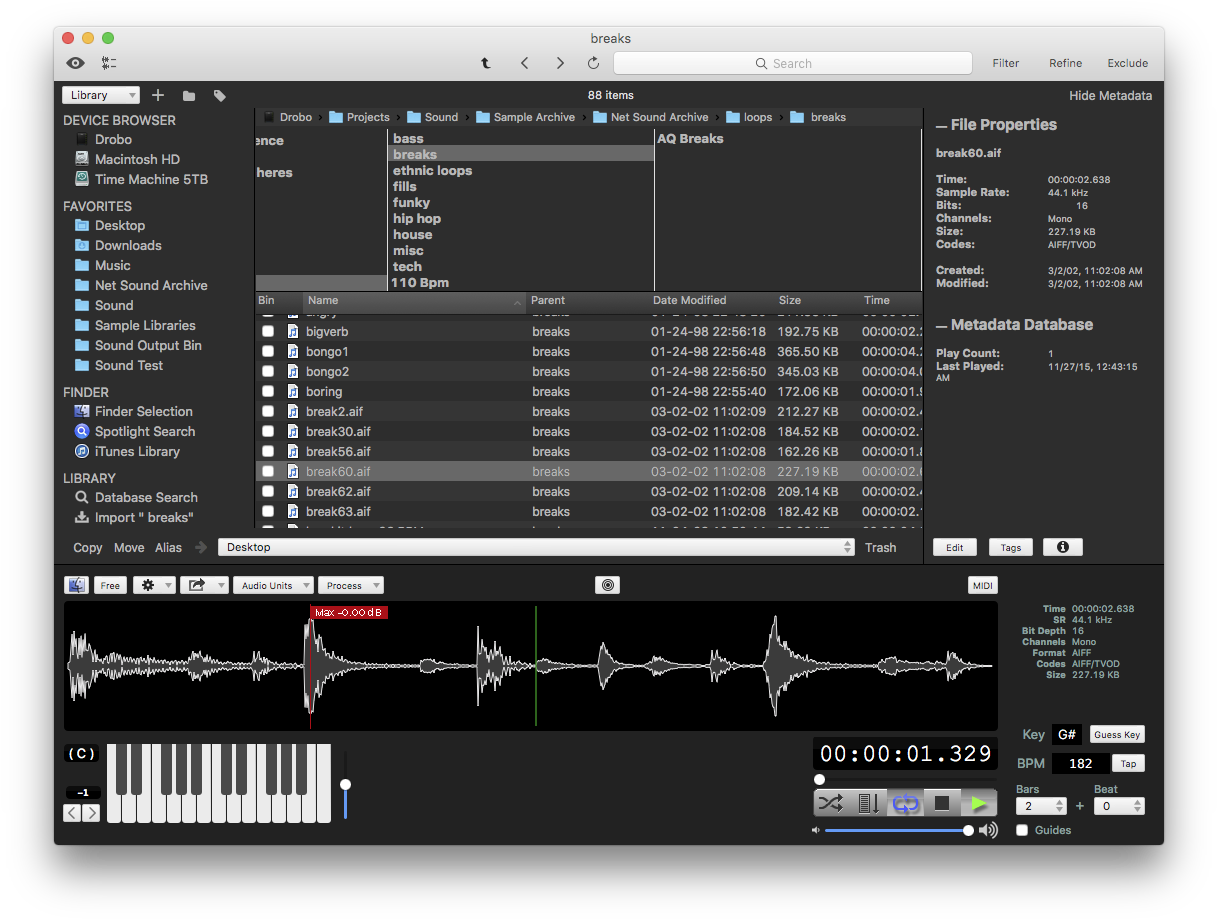Image resolution: width=1217 pixels, height=919 pixels.
Task: Open the Library dropdown
Action: click(x=100, y=95)
